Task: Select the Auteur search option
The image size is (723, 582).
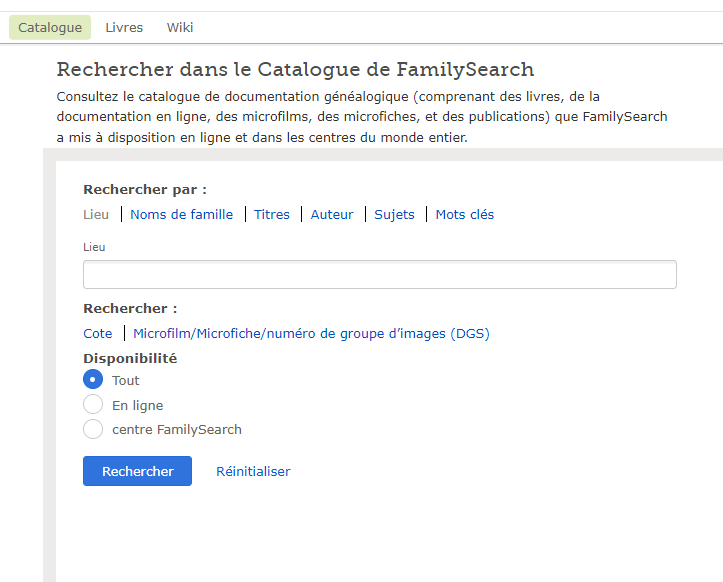Action: (x=332, y=214)
